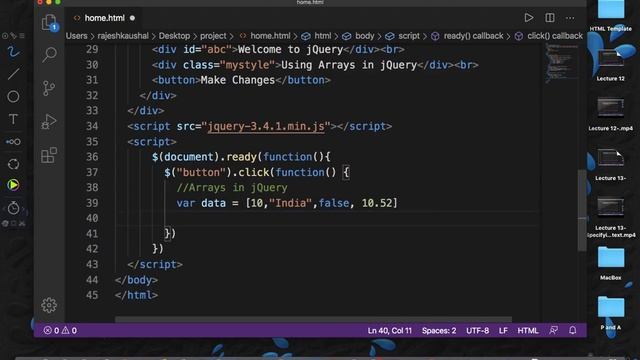Select the freehand curve annotation tool

tap(13, 51)
